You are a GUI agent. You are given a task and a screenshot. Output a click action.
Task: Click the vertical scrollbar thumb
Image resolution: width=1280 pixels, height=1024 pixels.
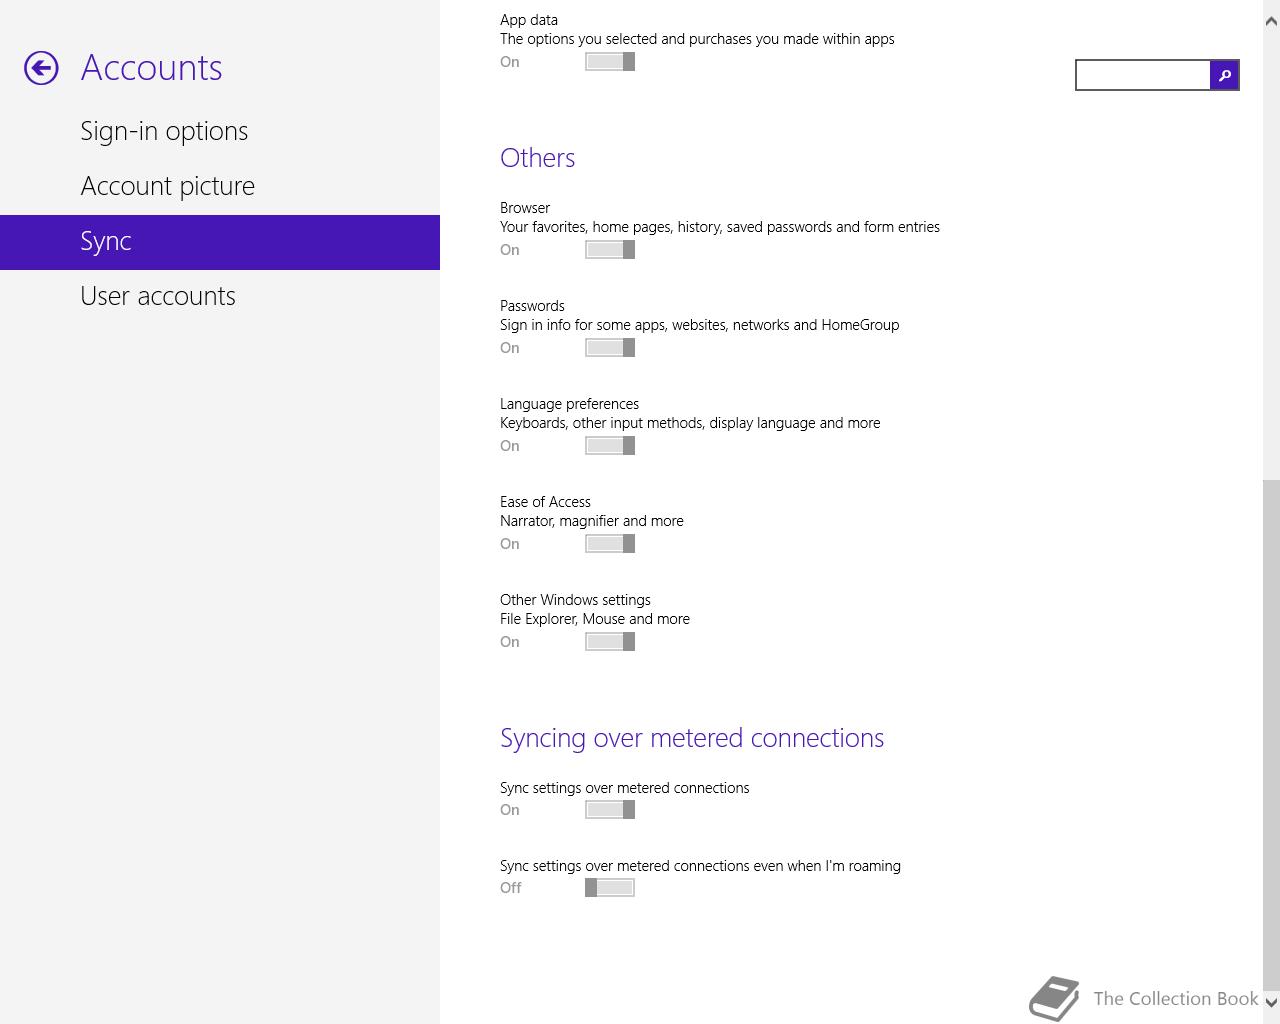pyautogui.click(x=1271, y=734)
